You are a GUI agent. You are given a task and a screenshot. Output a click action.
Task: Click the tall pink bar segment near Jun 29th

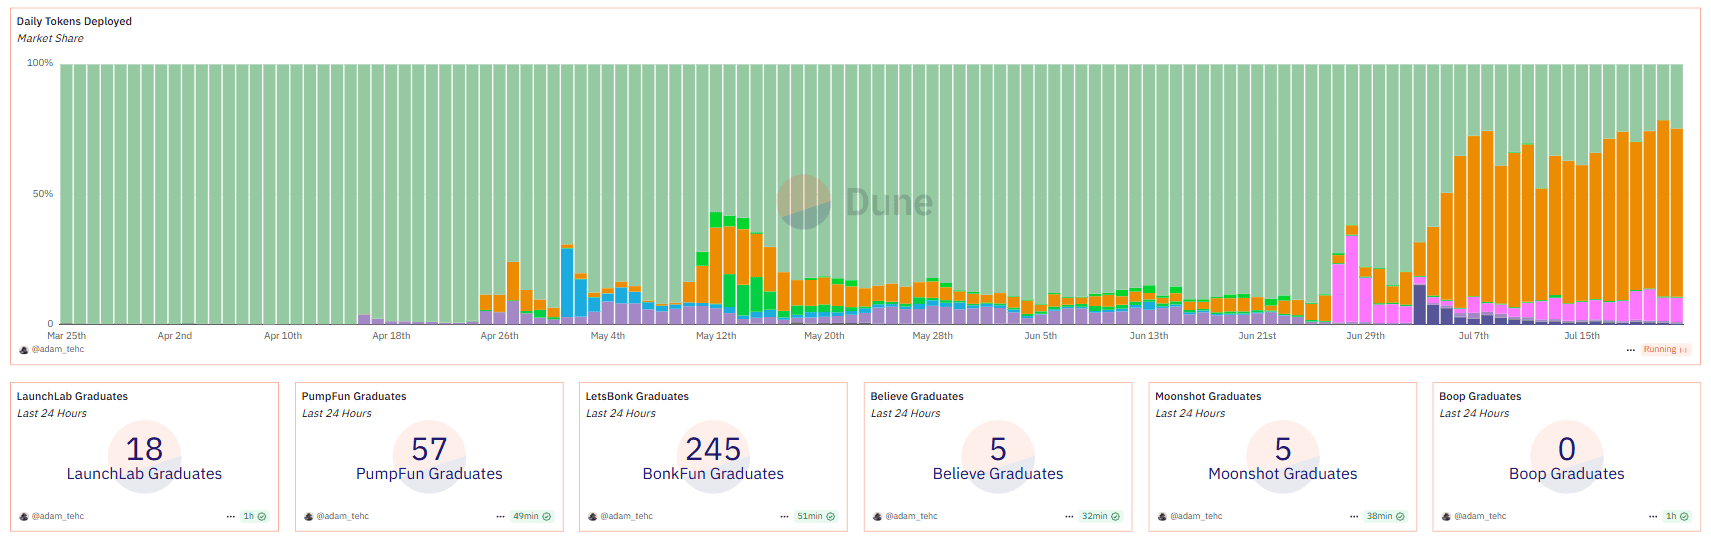coord(1352,279)
